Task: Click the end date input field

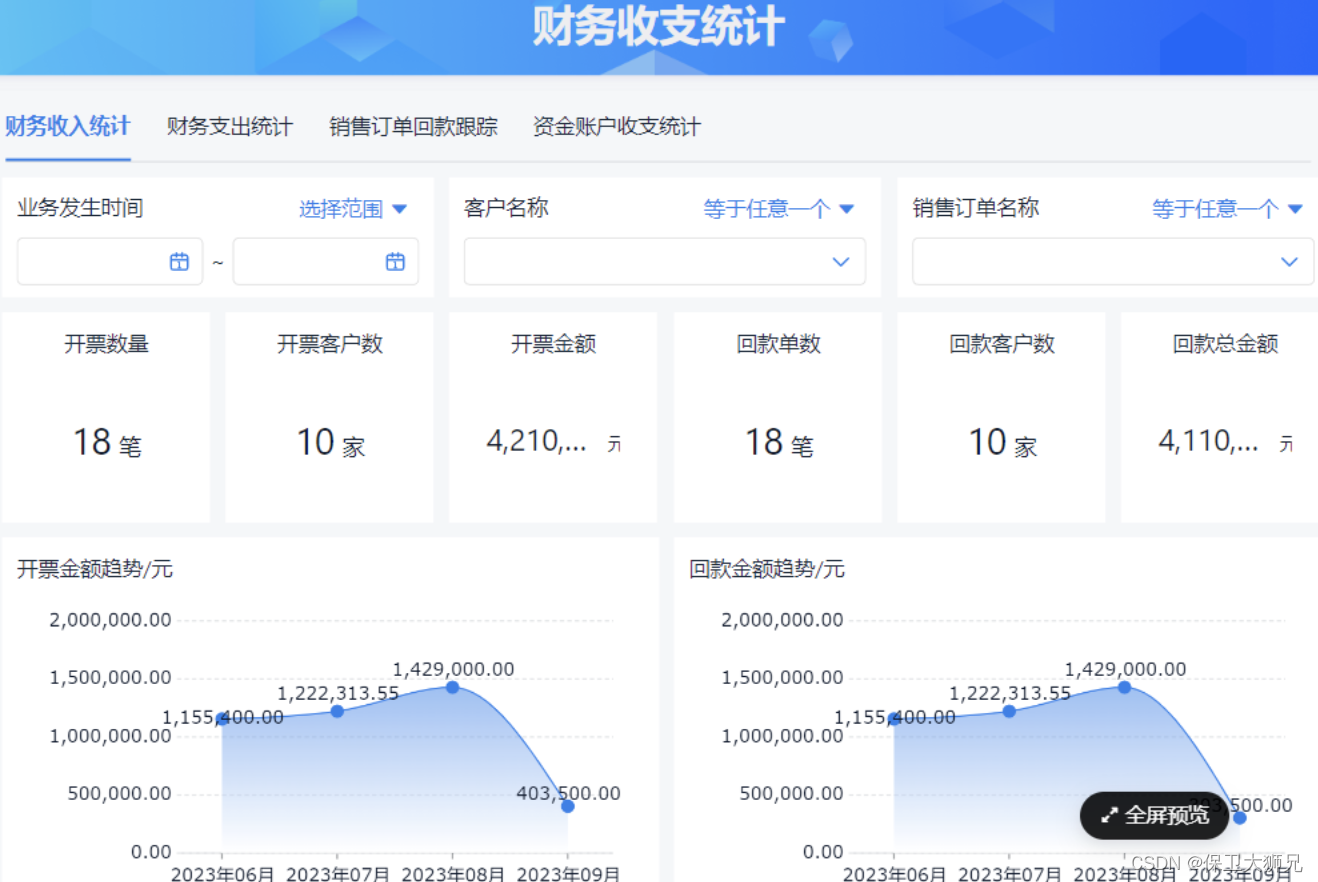Action: click(x=326, y=262)
